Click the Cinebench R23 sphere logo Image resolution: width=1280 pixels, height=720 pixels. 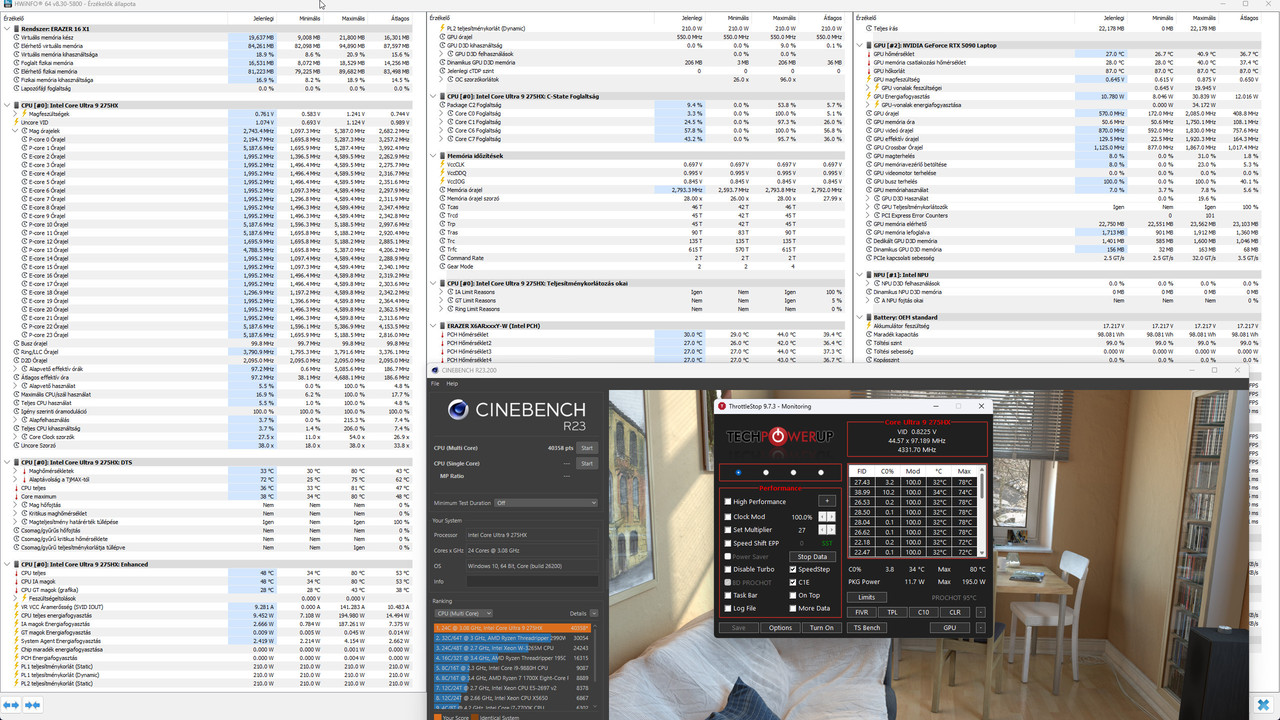(459, 408)
